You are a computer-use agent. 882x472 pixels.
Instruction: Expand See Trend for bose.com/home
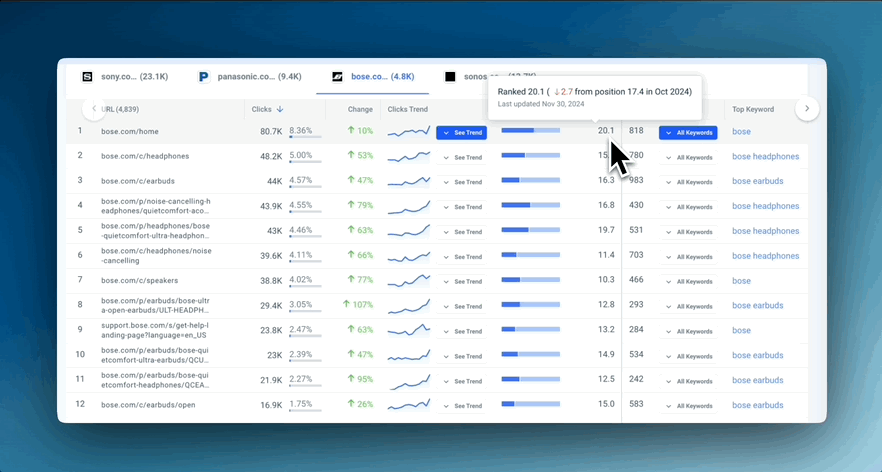[x=462, y=133]
